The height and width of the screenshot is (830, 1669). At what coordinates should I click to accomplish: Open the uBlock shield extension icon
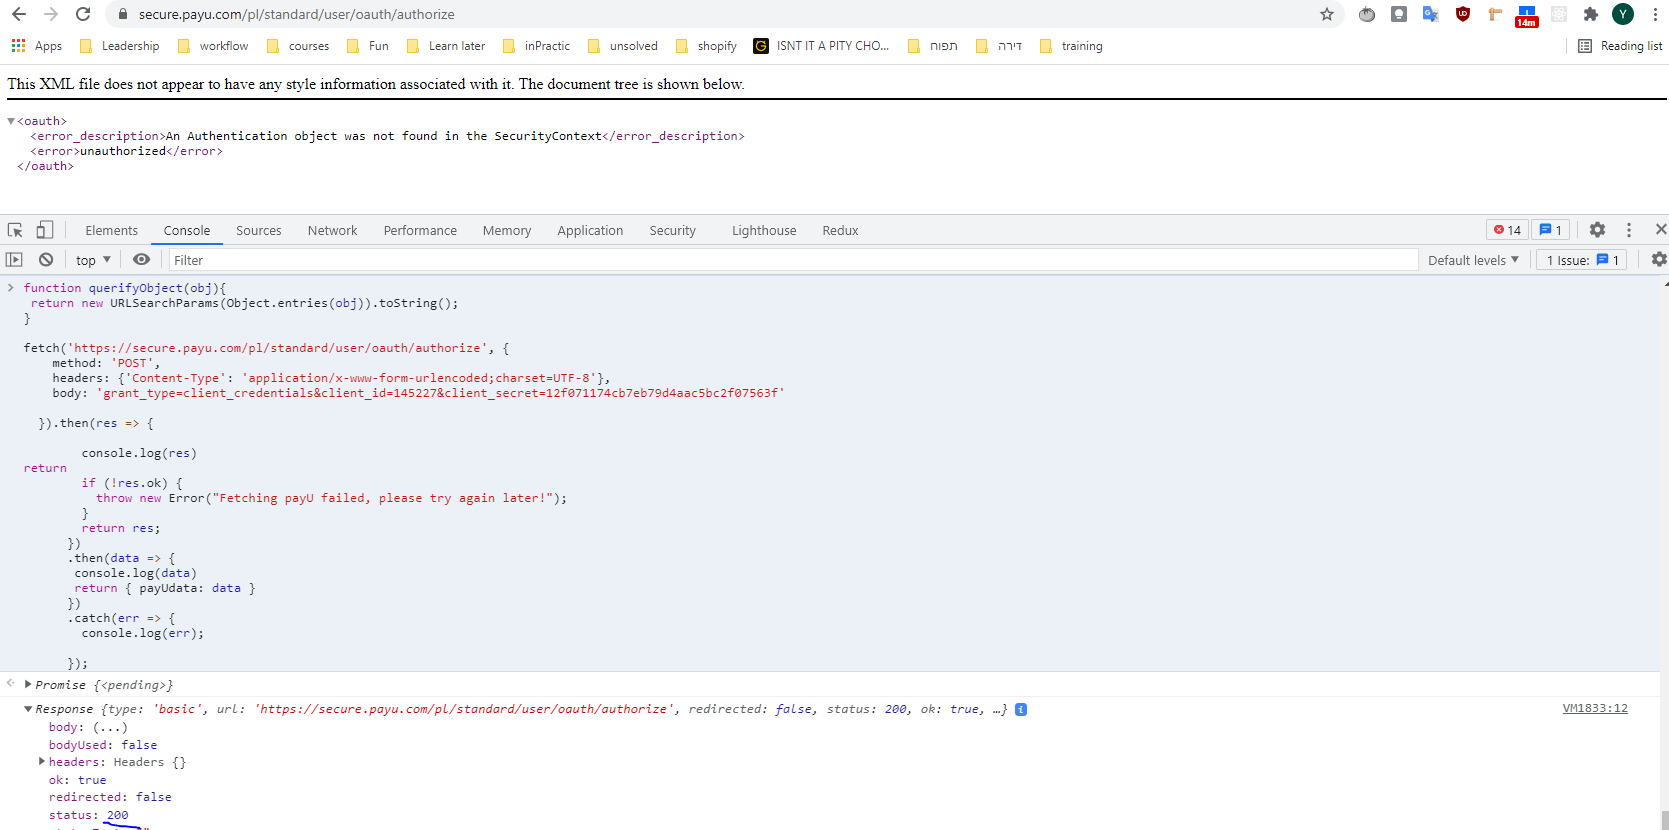1463,14
